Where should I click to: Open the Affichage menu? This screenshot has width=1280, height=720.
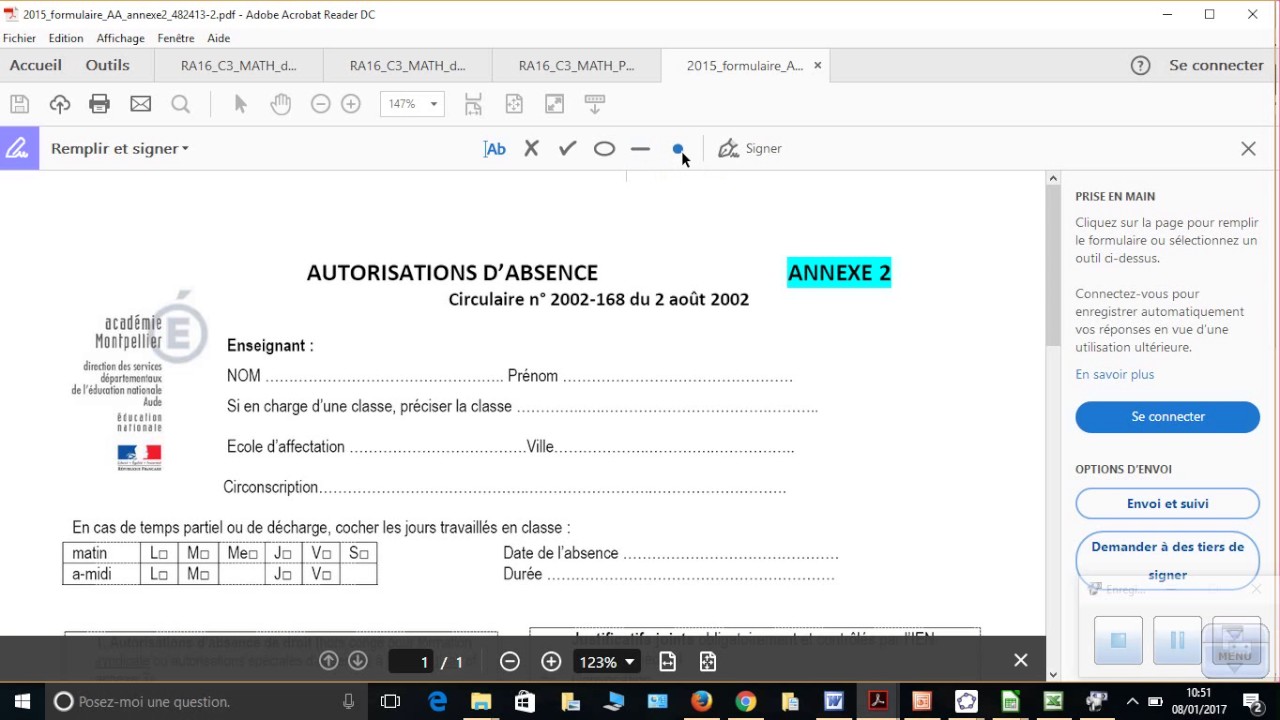point(120,38)
